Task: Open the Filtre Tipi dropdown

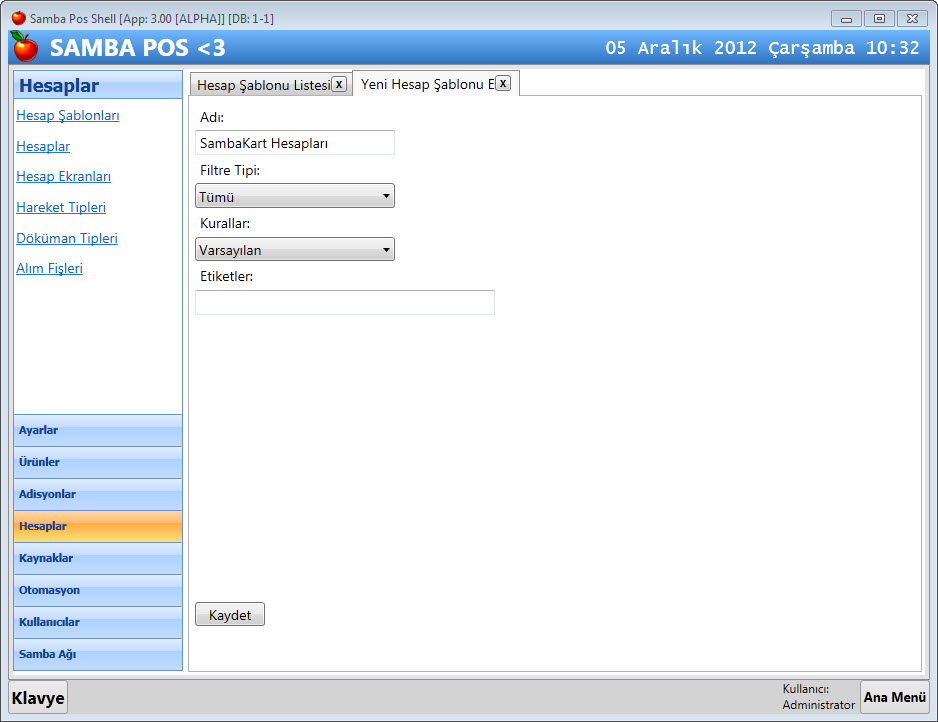Action: 295,196
